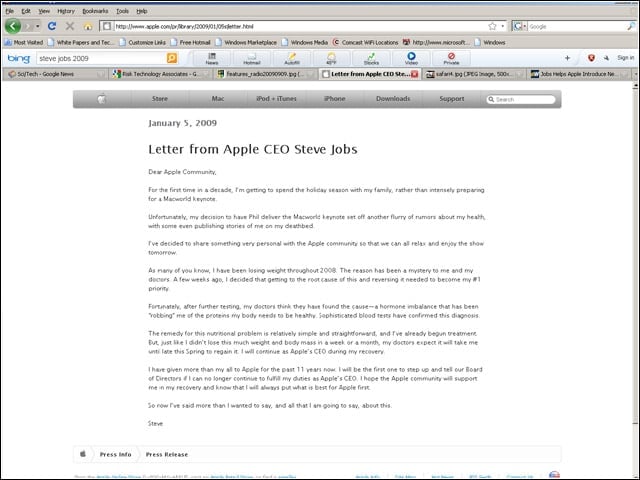Image resolution: width=640 pixels, height=480 pixels.
Task: Open Support in Apple navigation bar
Action: pyautogui.click(x=451, y=99)
